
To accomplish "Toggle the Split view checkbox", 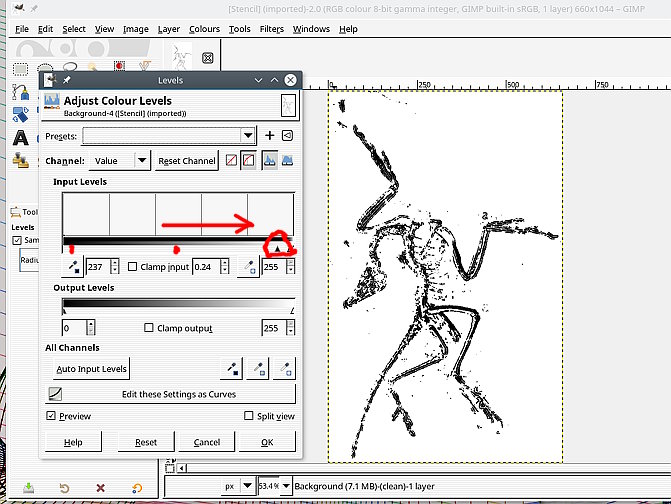I will (x=249, y=416).
